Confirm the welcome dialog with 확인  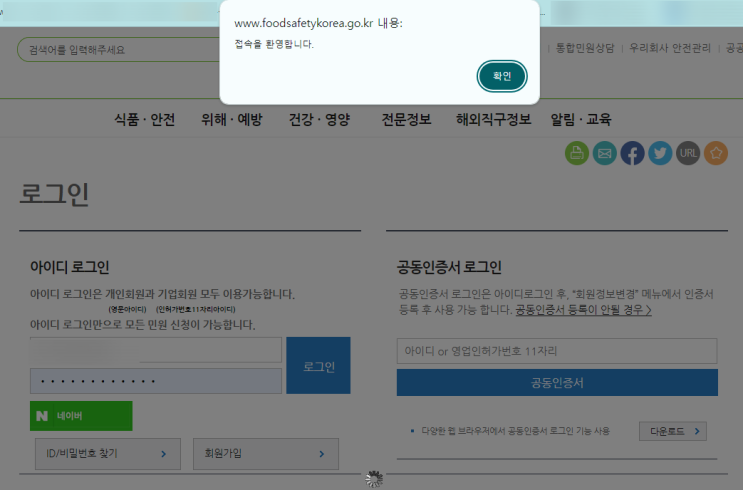pyautogui.click(x=502, y=76)
